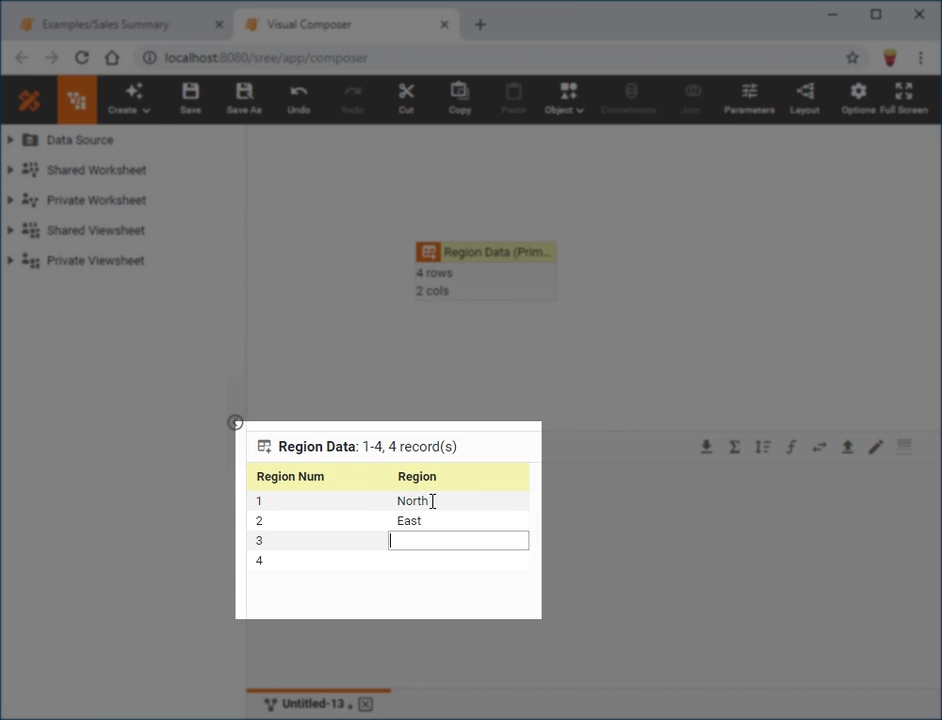Click the Region Data table icon in preview header
Image resolution: width=942 pixels, height=720 pixels.
pyautogui.click(x=264, y=446)
